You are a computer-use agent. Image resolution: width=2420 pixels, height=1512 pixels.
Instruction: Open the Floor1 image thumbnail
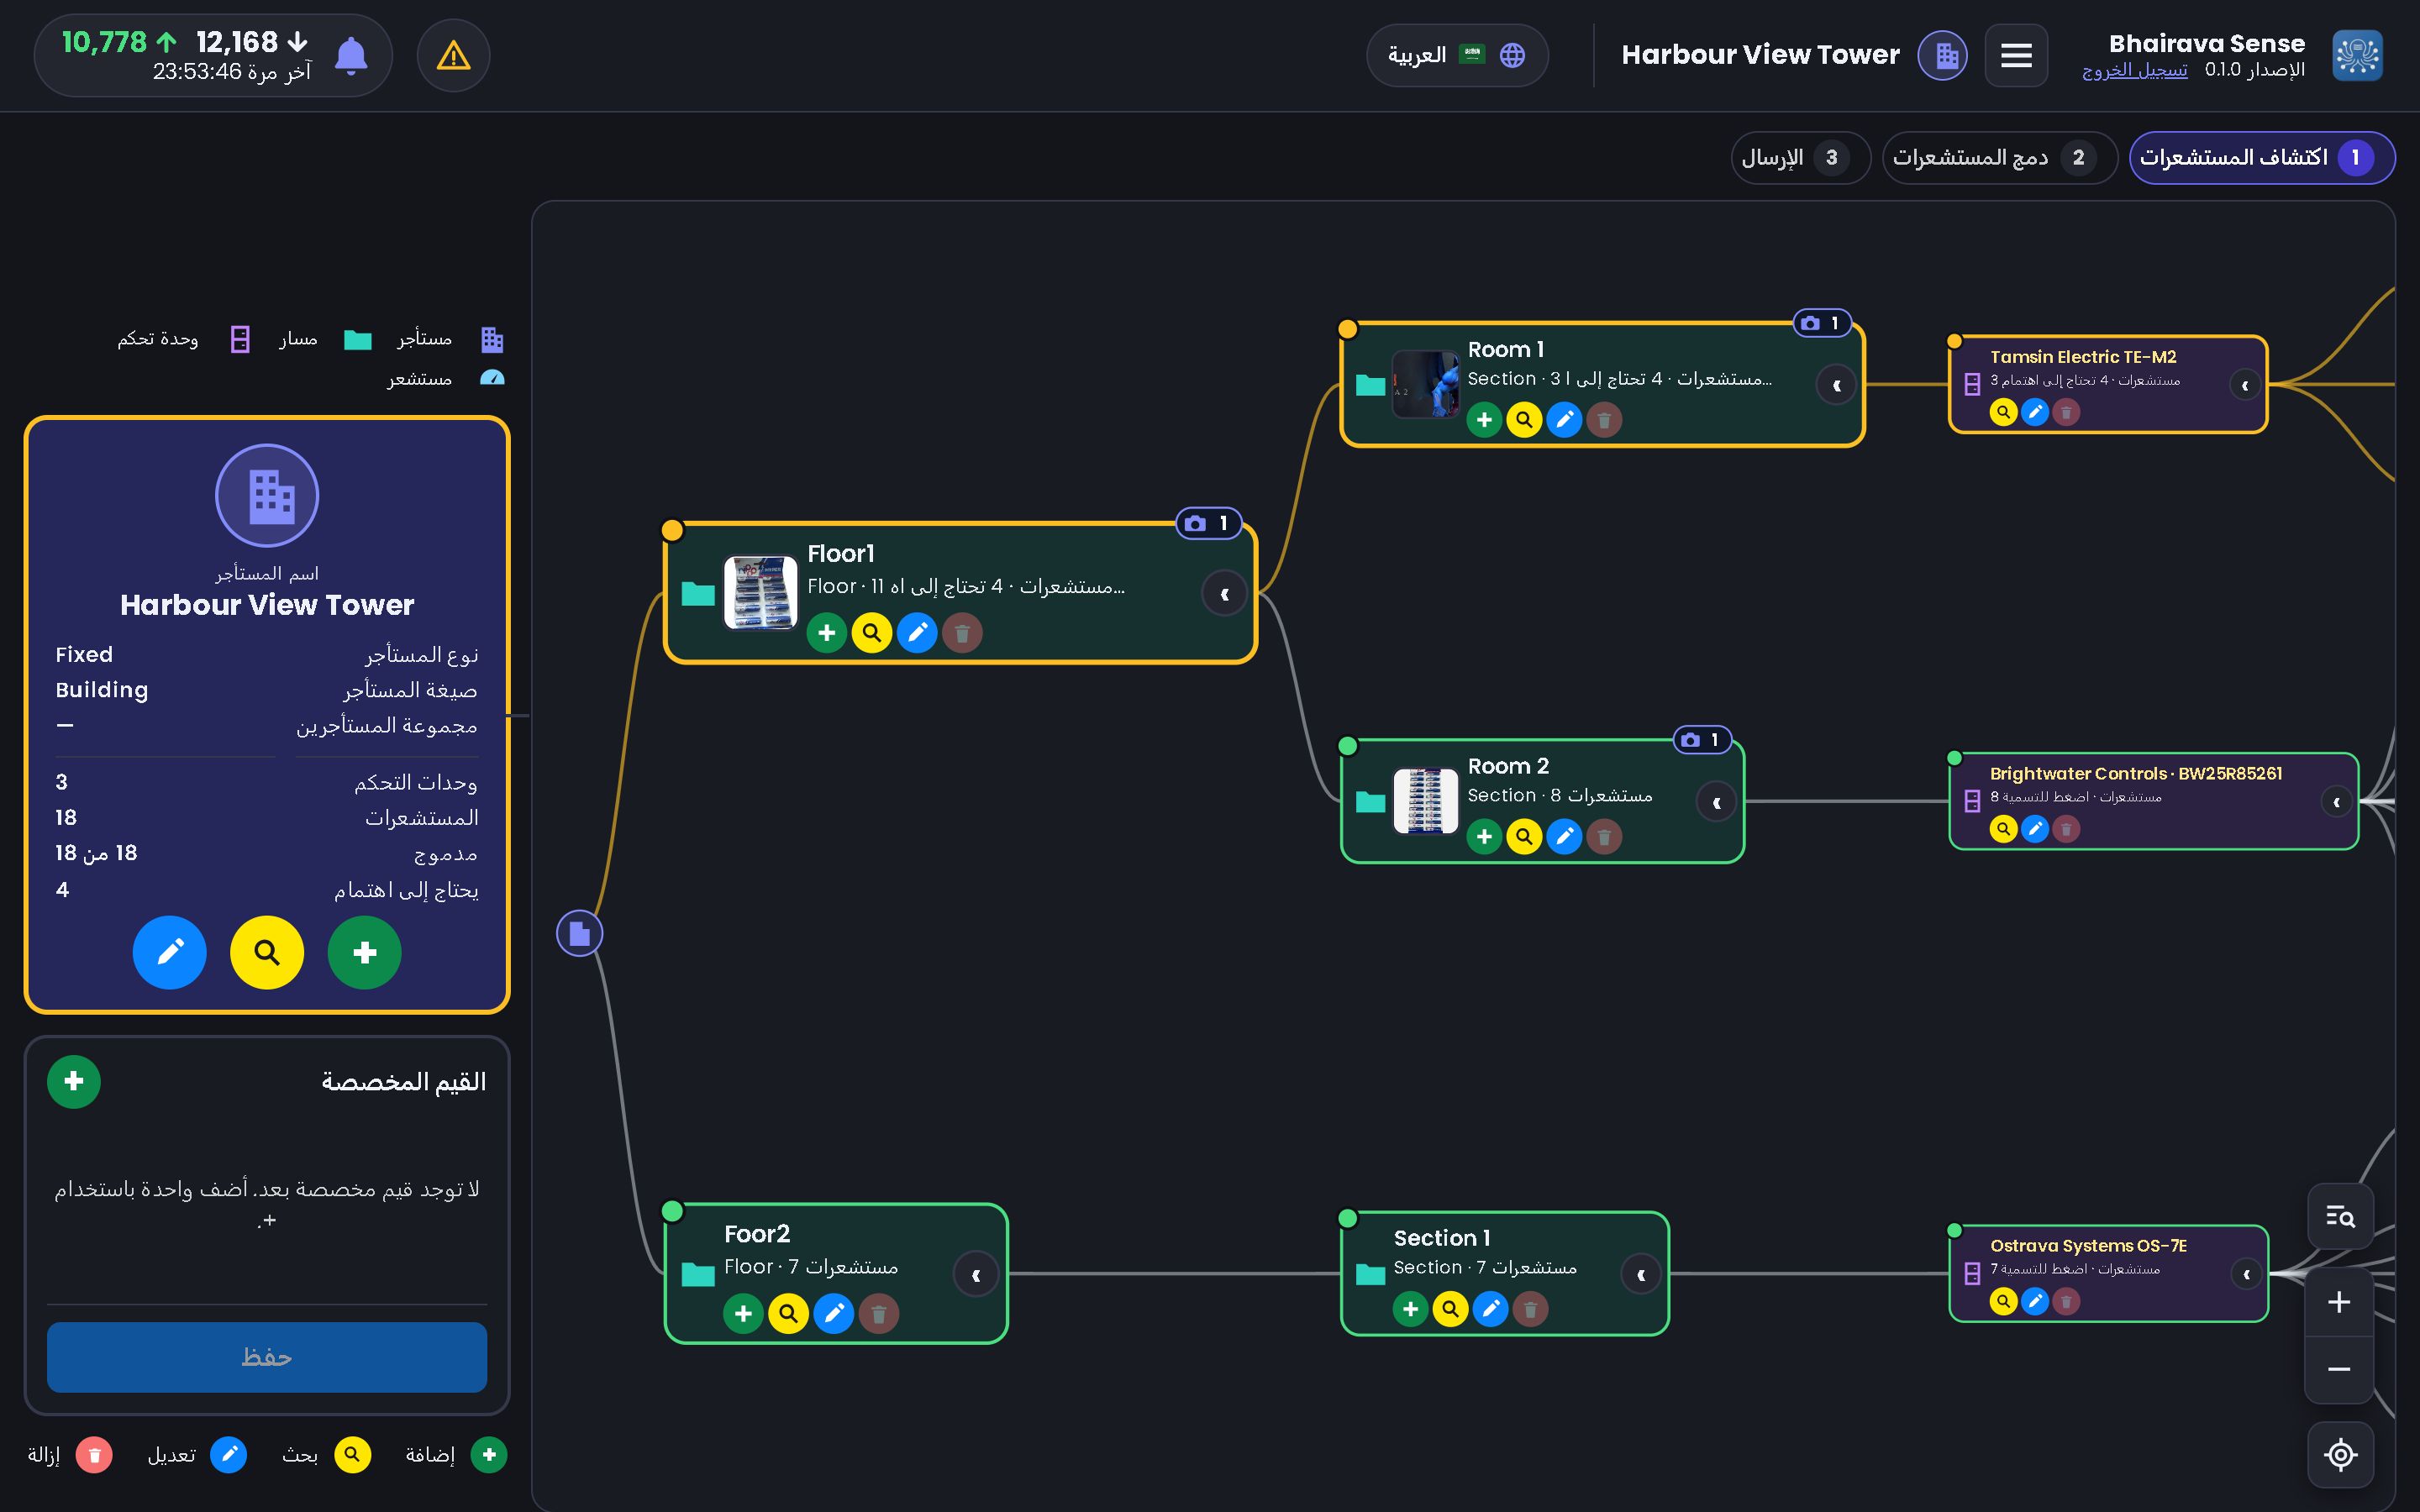pos(760,593)
